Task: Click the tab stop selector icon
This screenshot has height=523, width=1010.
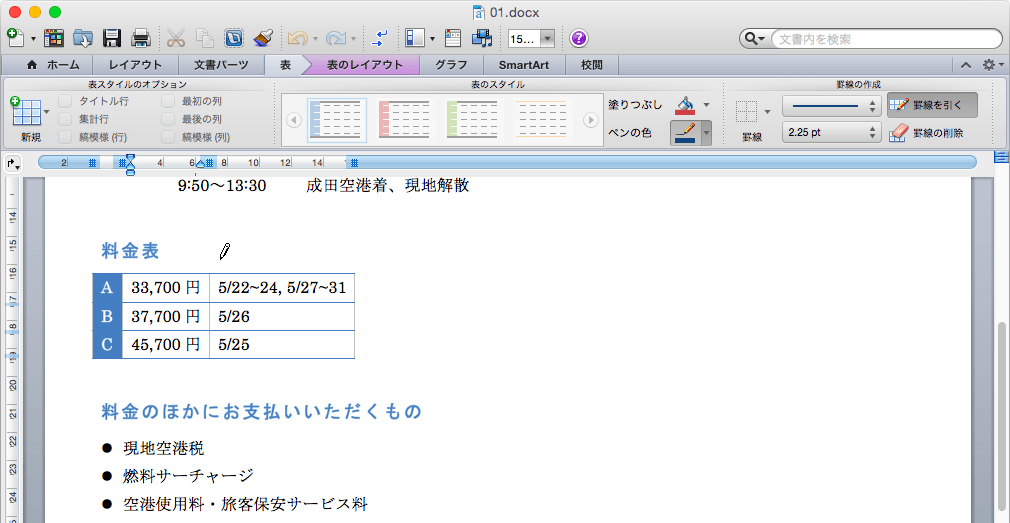Action: pos(13,164)
